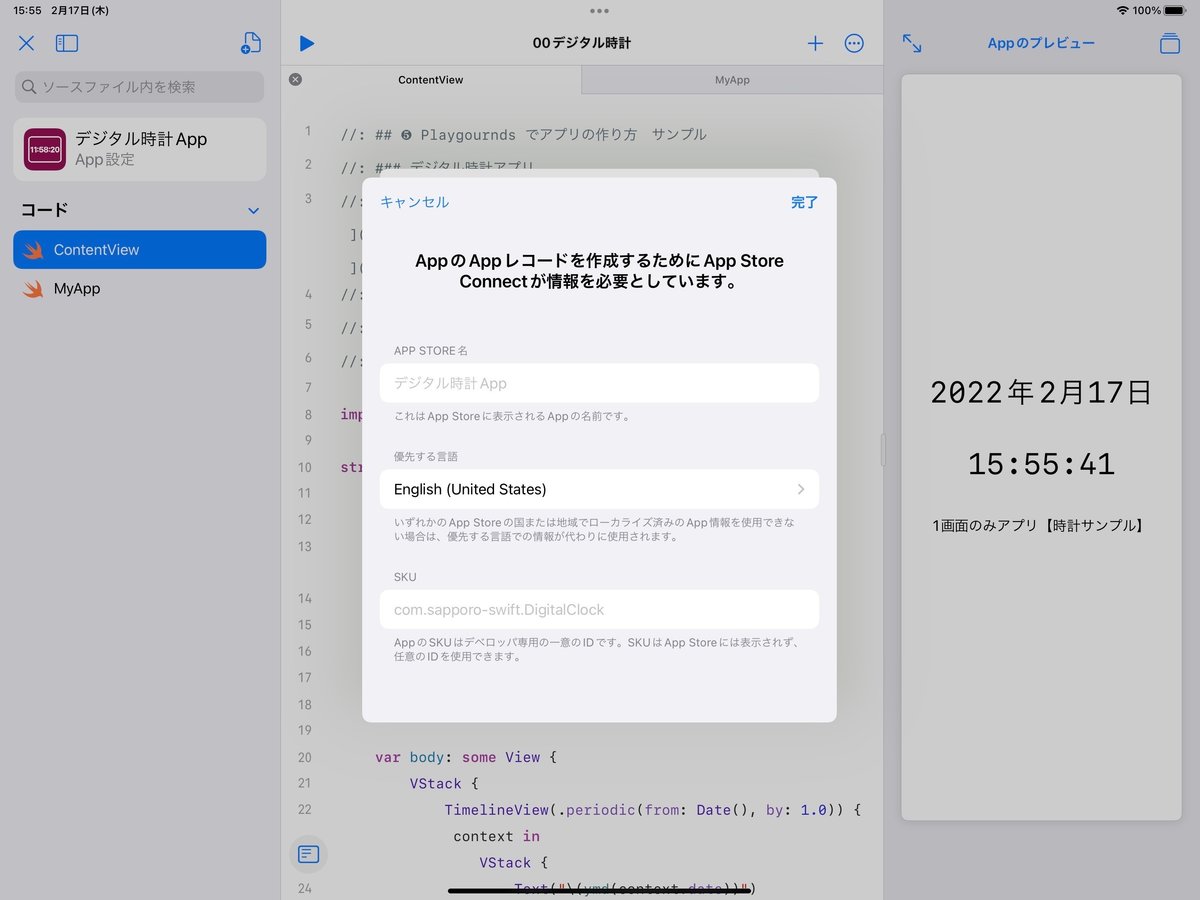Open the documentation panel icon at bottom of editor
Image resolution: width=1200 pixels, height=900 pixels.
[x=308, y=854]
